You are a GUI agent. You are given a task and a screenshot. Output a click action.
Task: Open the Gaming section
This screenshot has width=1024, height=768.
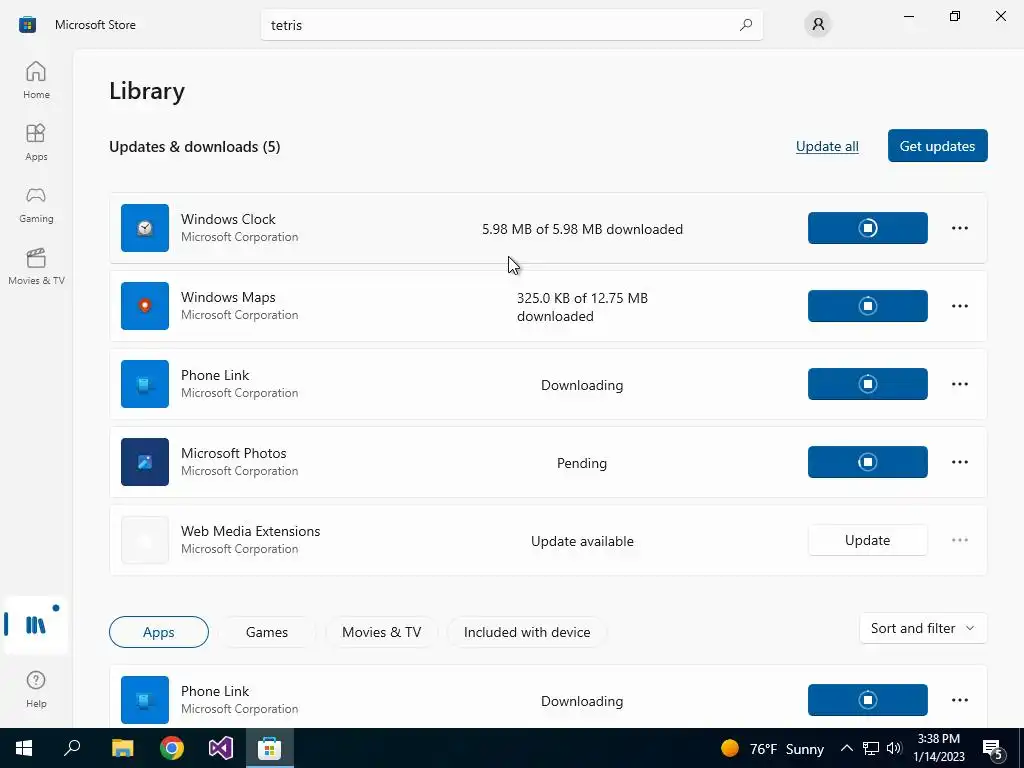point(36,204)
